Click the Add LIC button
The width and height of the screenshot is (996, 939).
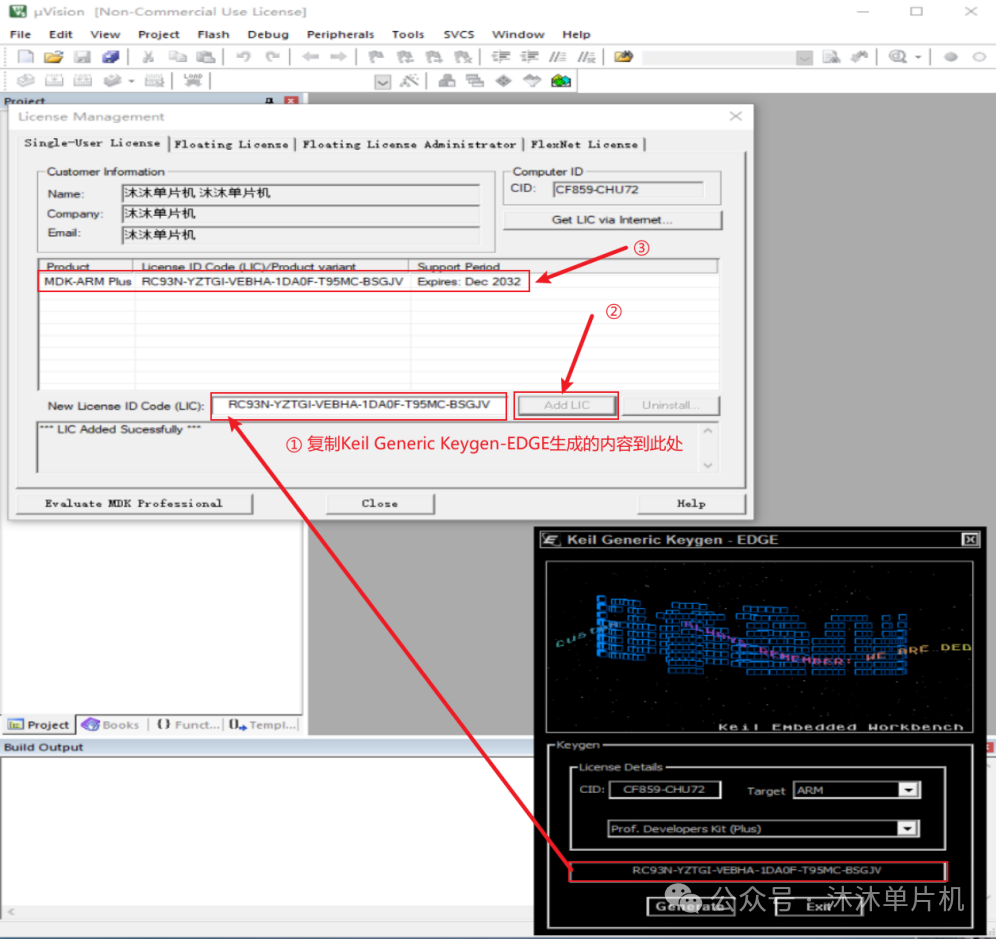[x=567, y=405]
